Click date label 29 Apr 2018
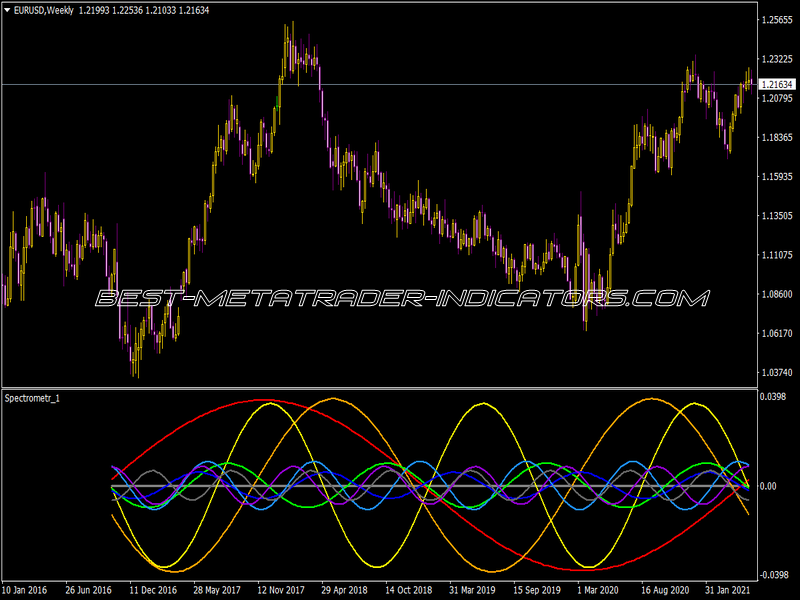The image size is (800, 600). pos(344,590)
